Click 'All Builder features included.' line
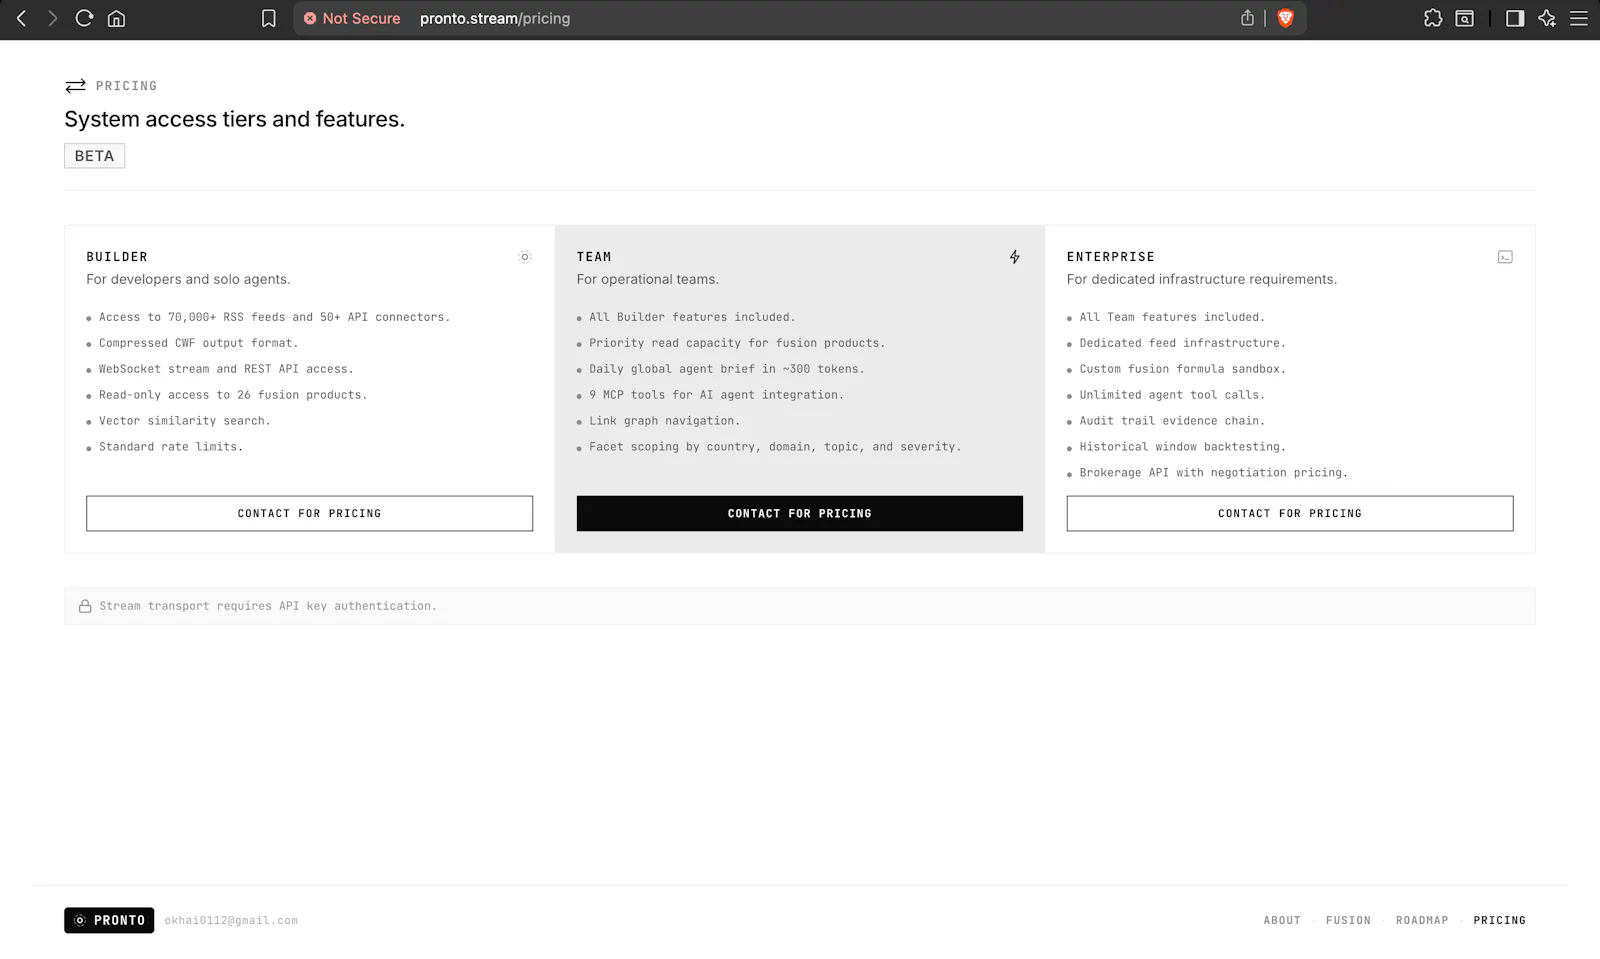 tap(692, 317)
